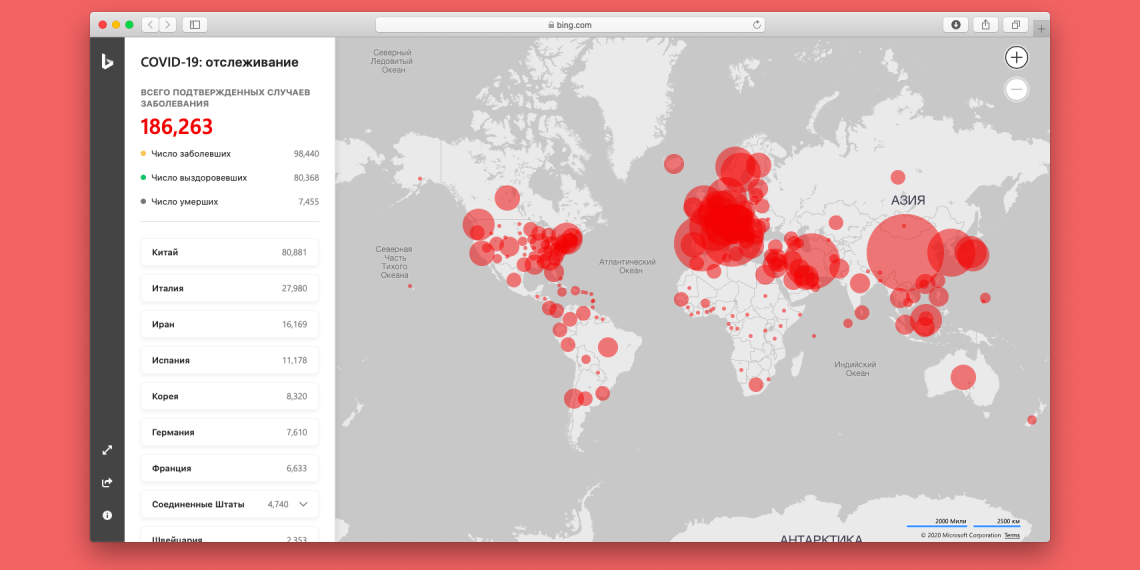
Task: Click the Bing logo in the sidebar
Action: pyautogui.click(x=107, y=62)
